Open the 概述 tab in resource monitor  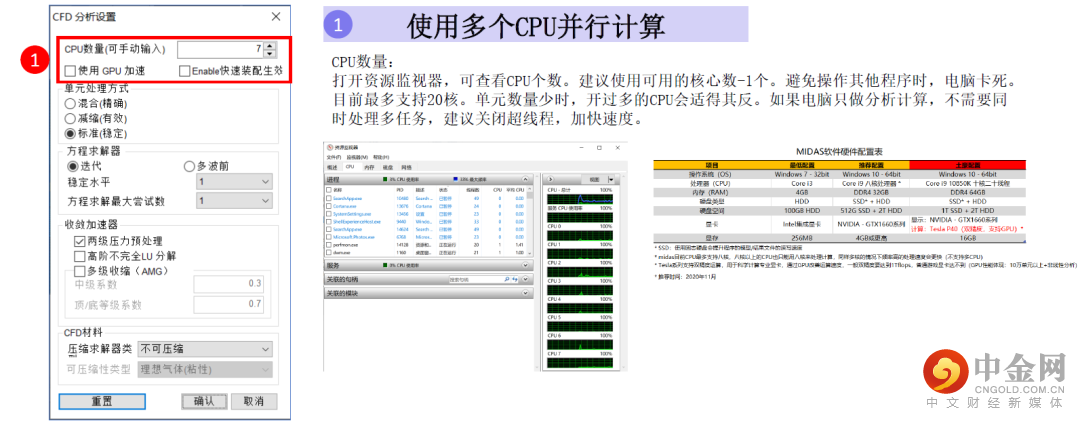pyautogui.click(x=333, y=167)
